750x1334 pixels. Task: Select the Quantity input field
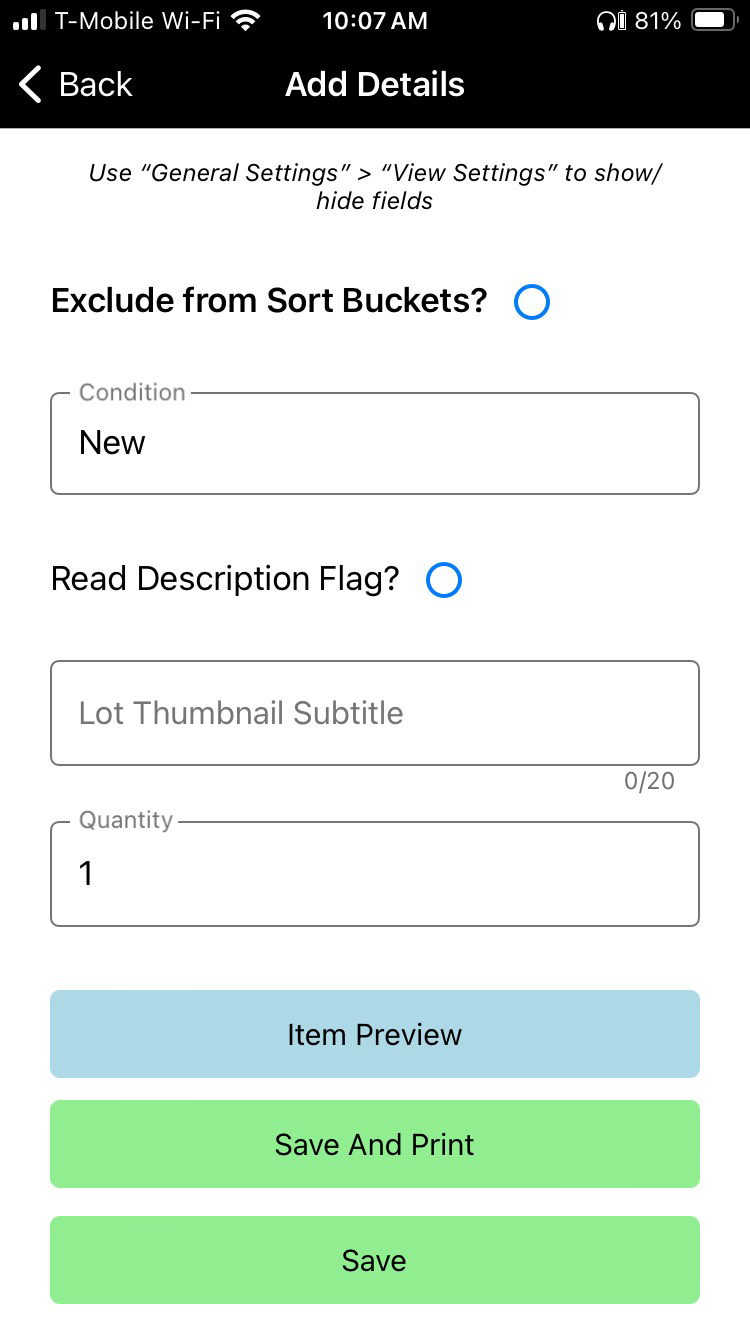tap(375, 874)
